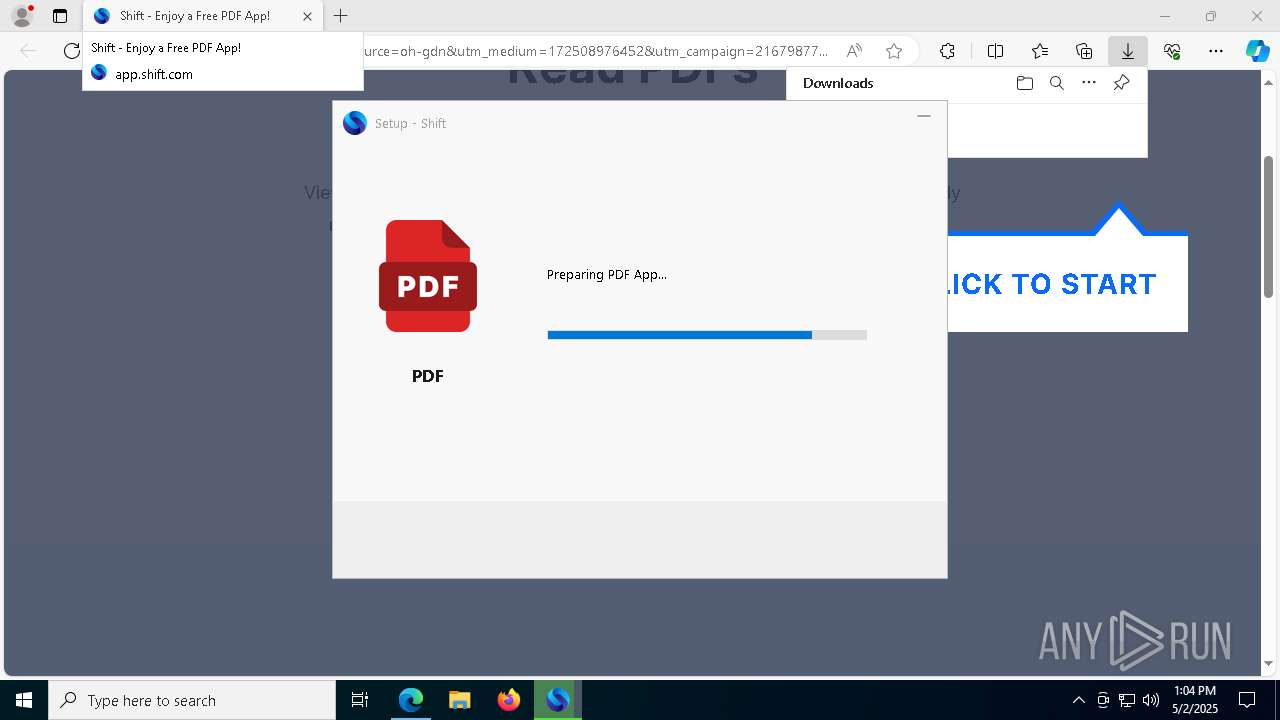Open the Collections icon
Image resolution: width=1280 pixels, height=720 pixels.
pos(1084,51)
